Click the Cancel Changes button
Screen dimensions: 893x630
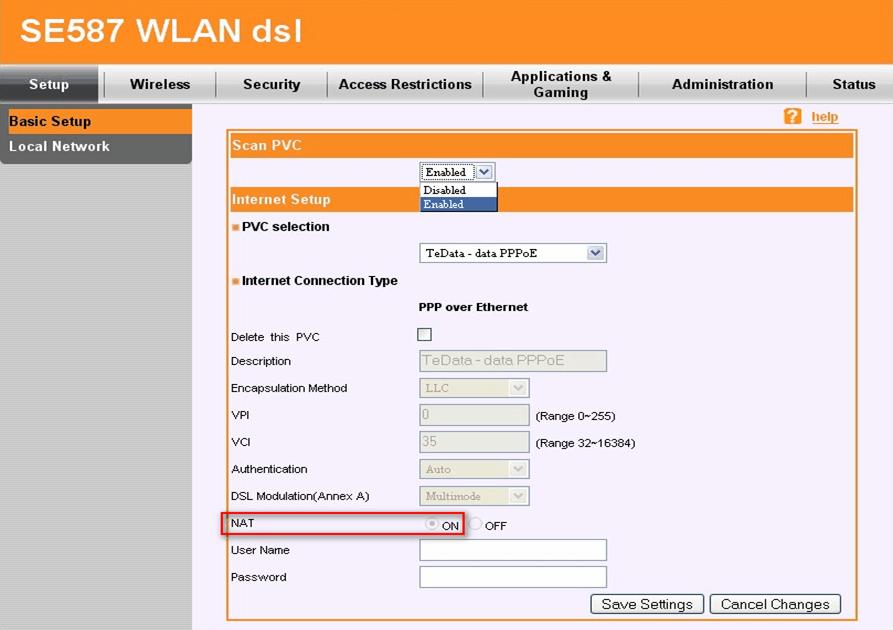click(775, 604)
